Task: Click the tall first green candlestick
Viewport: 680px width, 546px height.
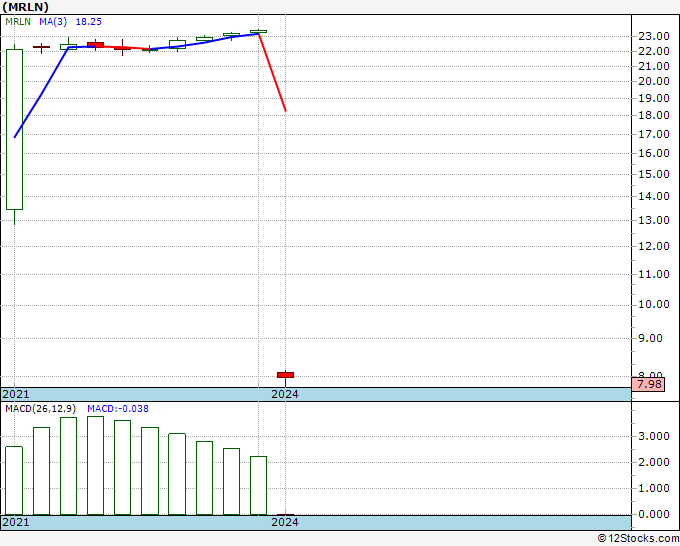Action: pos(14,129)
